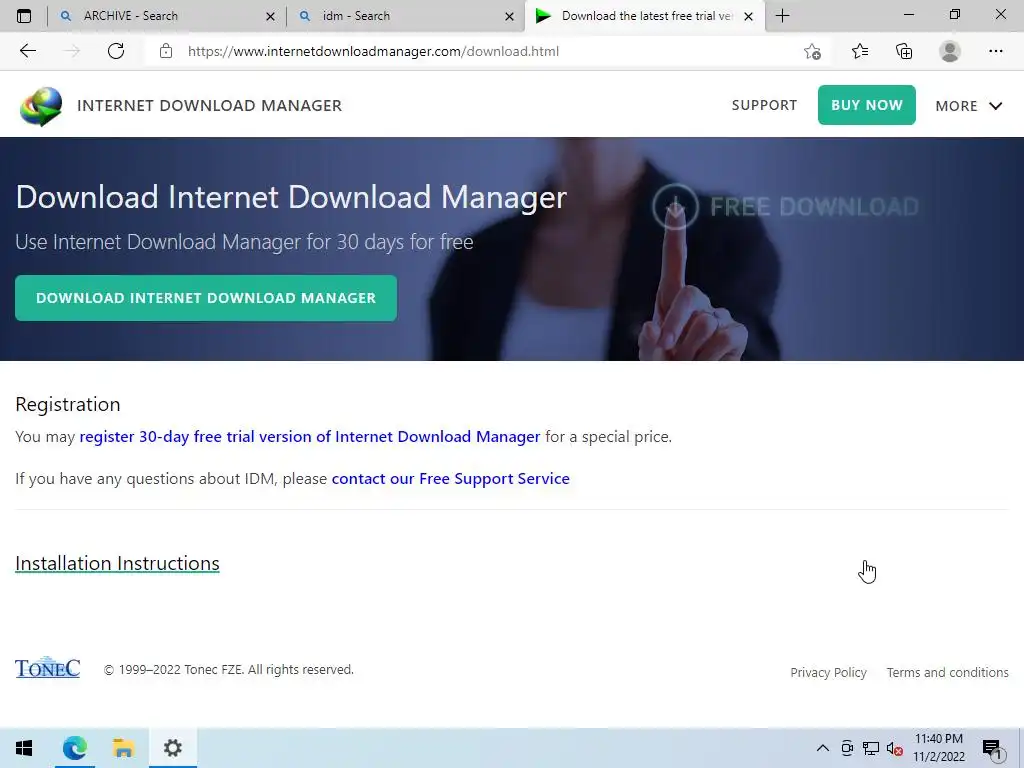1024x768 pixels.
Task: Click the Tonec logo in footer
Action: point(48,667)
